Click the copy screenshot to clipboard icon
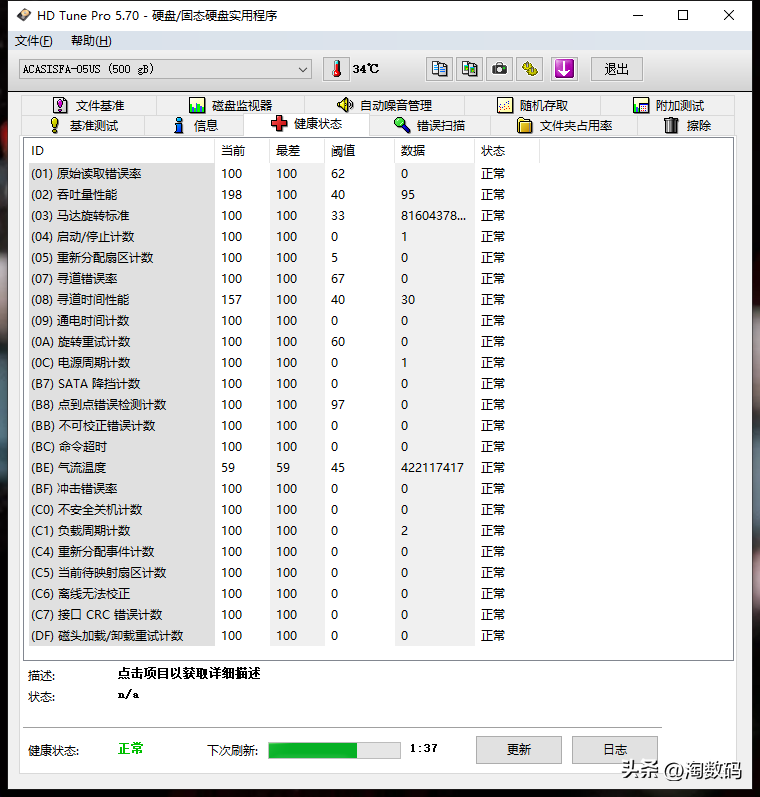 (x=469, y=69)
